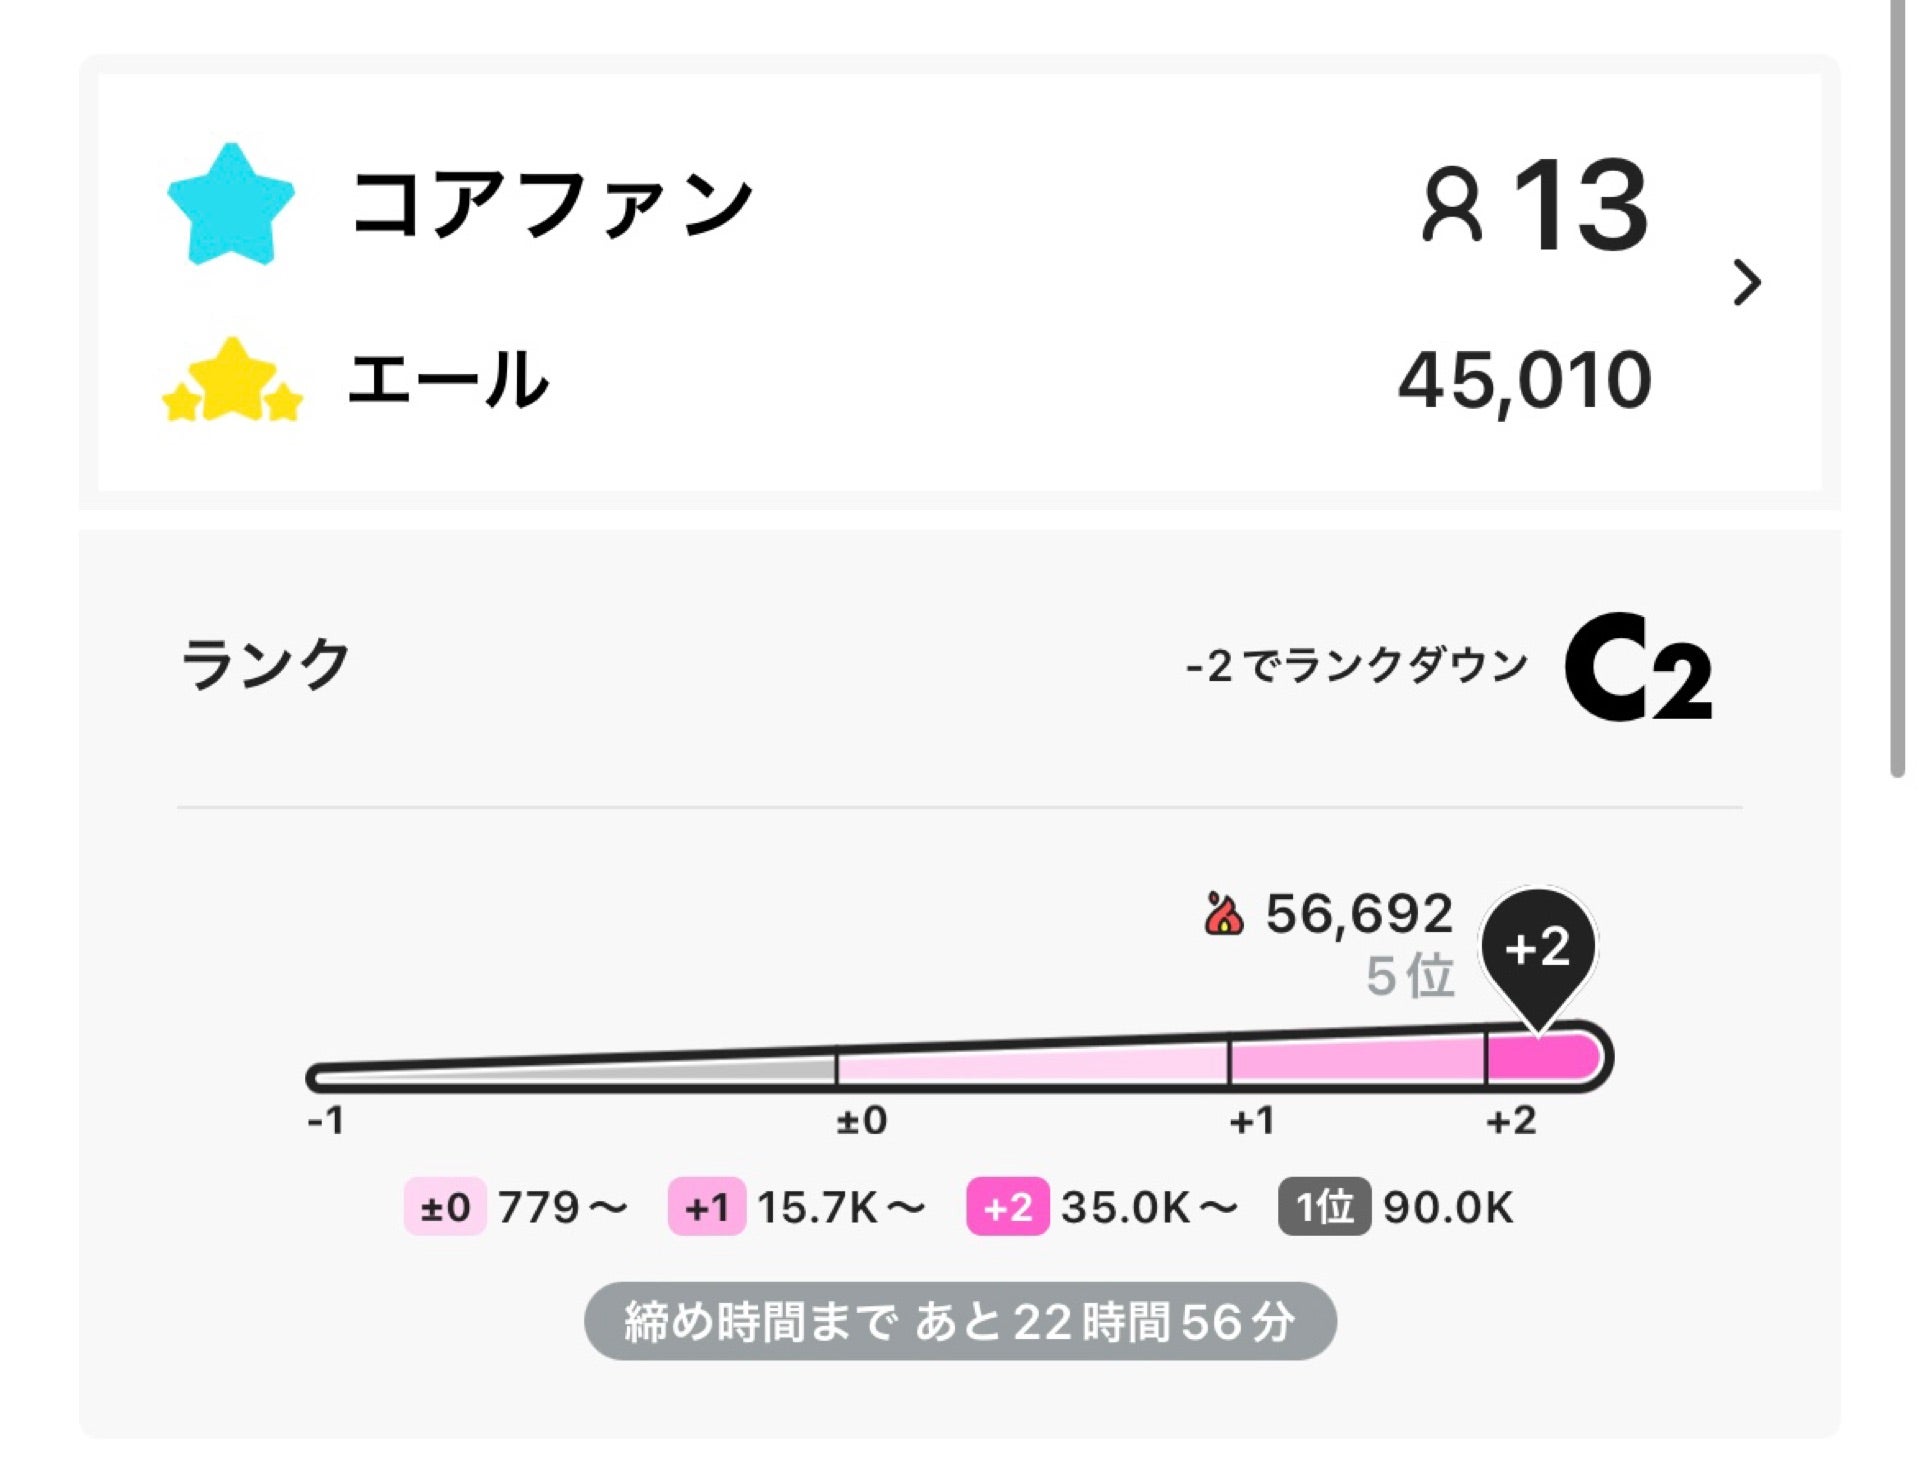Click the 56,692 current score value
The height and width of the screenshot is (1481, 1920).
click(1359, 913)
